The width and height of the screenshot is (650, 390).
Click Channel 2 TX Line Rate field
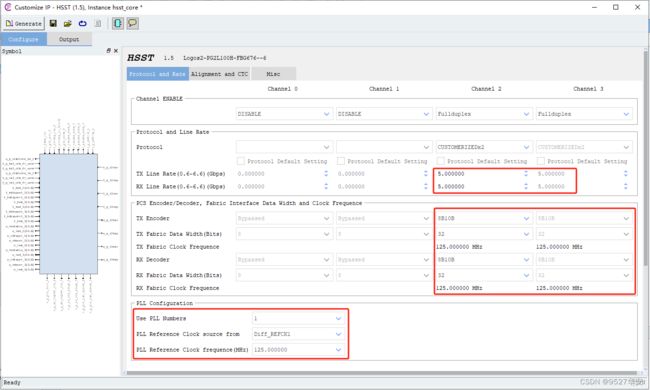click(x=480, y=174)
